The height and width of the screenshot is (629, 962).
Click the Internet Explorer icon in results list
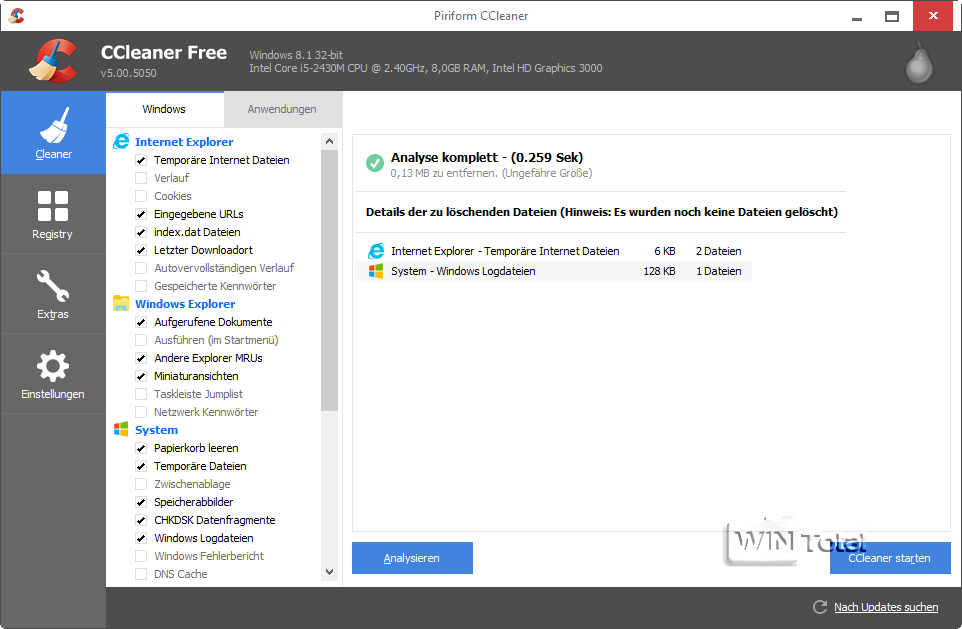376,251
